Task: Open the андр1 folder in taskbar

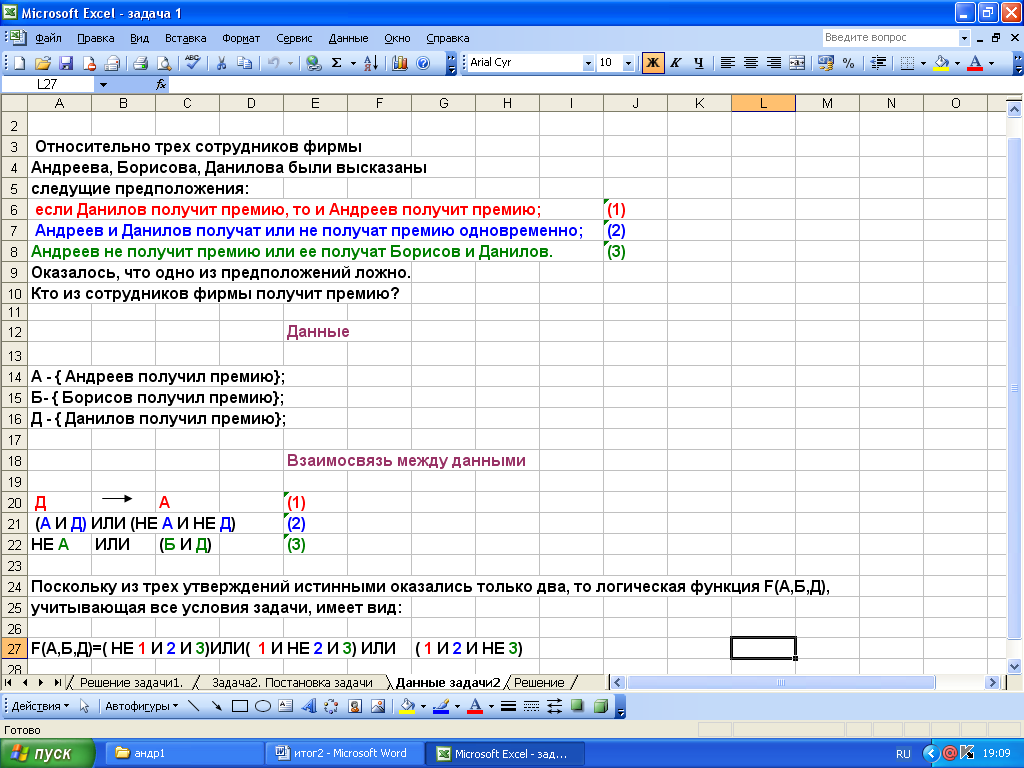Action: 183,753
